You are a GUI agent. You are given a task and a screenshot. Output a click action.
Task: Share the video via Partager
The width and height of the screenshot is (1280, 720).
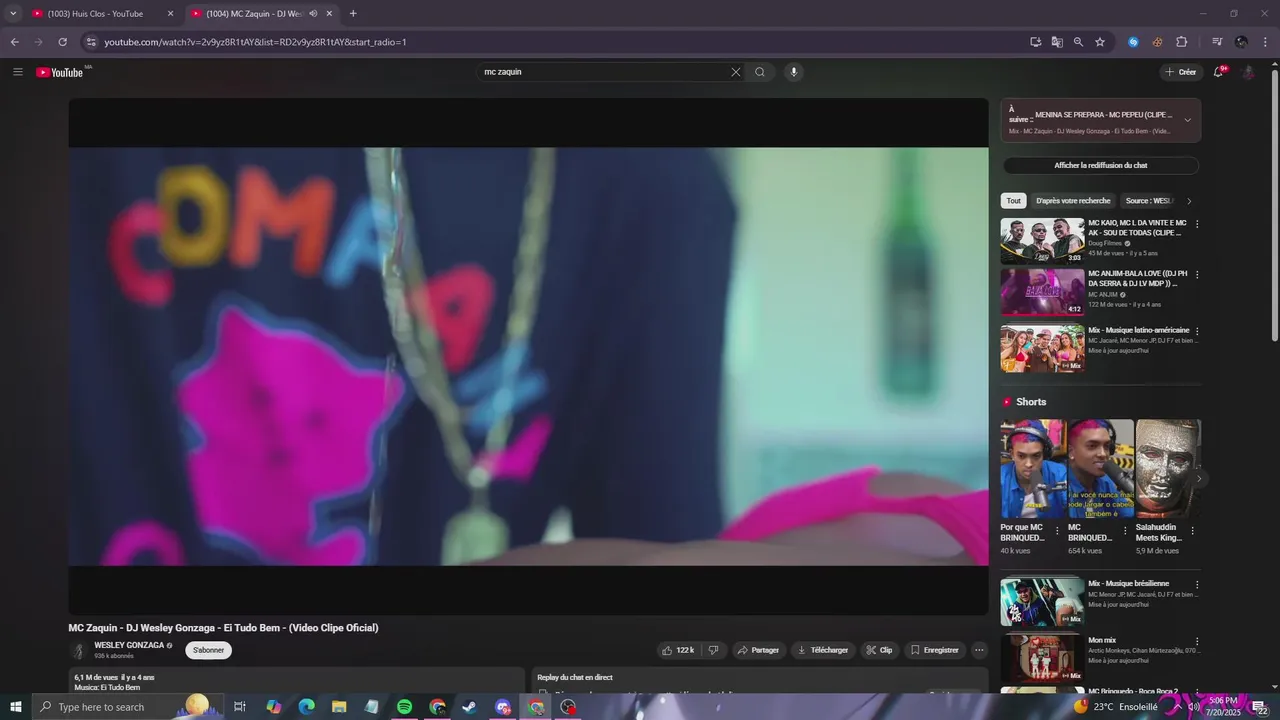pyautogui.click(x=758, y=650)
